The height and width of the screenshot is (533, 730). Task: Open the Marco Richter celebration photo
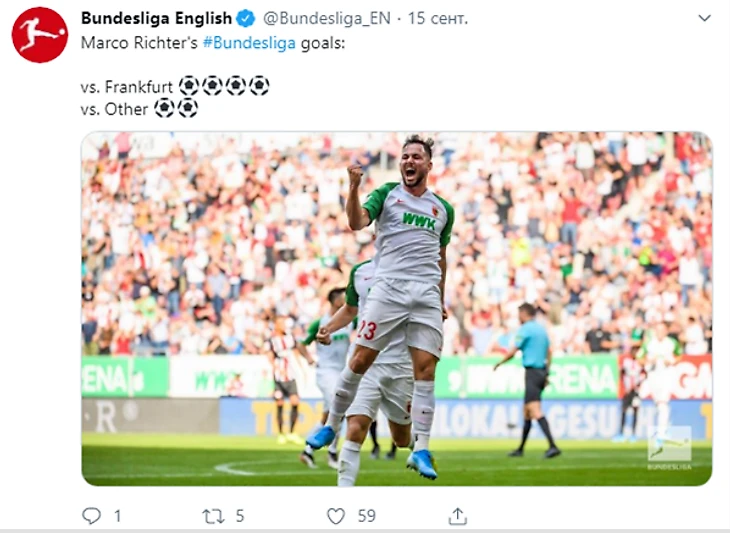tap(397, 309)
